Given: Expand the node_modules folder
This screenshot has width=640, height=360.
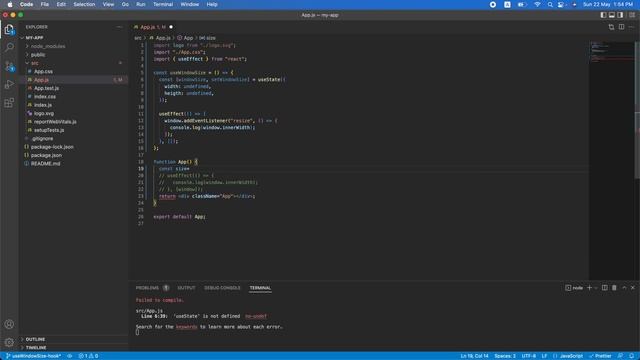Looking at the screenshot, I should point(48,46).
